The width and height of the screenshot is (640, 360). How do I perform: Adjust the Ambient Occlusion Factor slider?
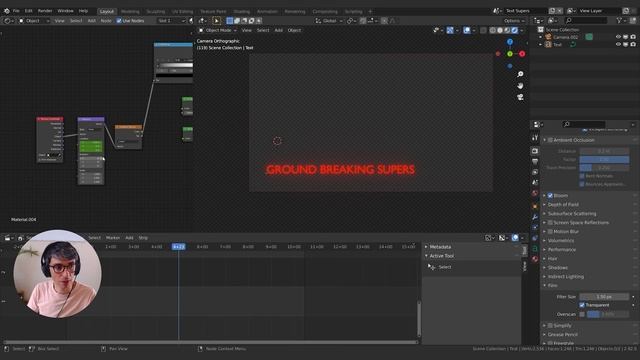tap(604, 159)
